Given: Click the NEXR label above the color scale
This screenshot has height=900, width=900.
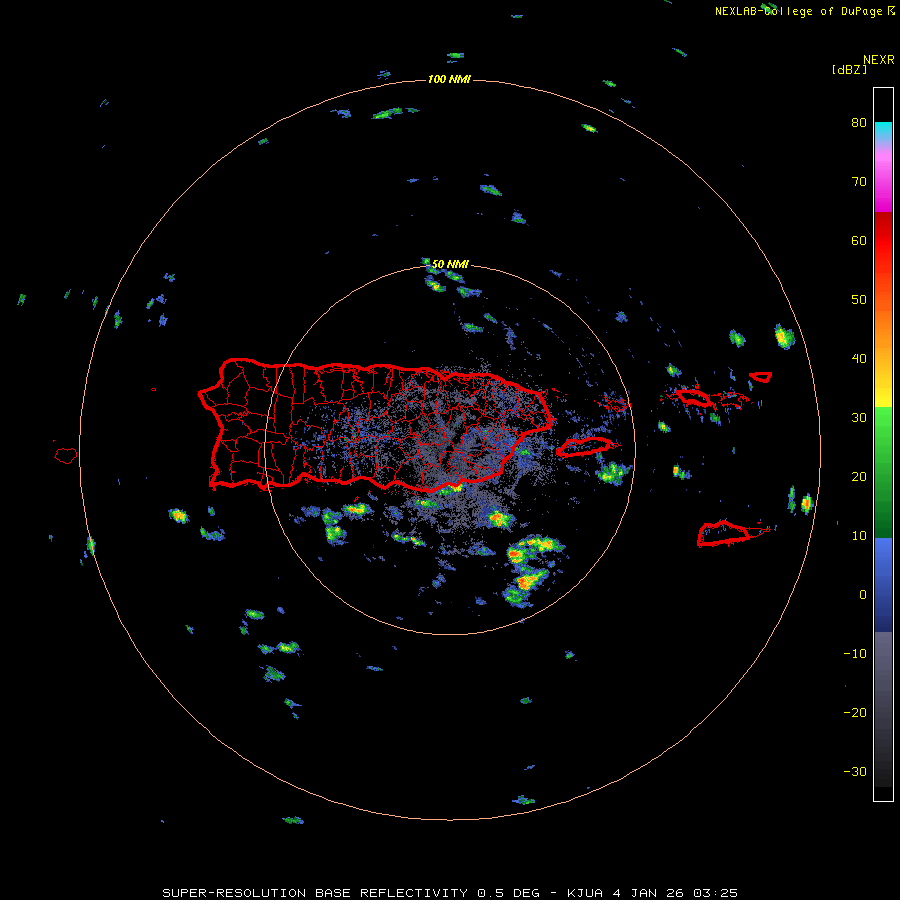Looking at the screenshot, I should pyautogui.click(x=879, y=60).
